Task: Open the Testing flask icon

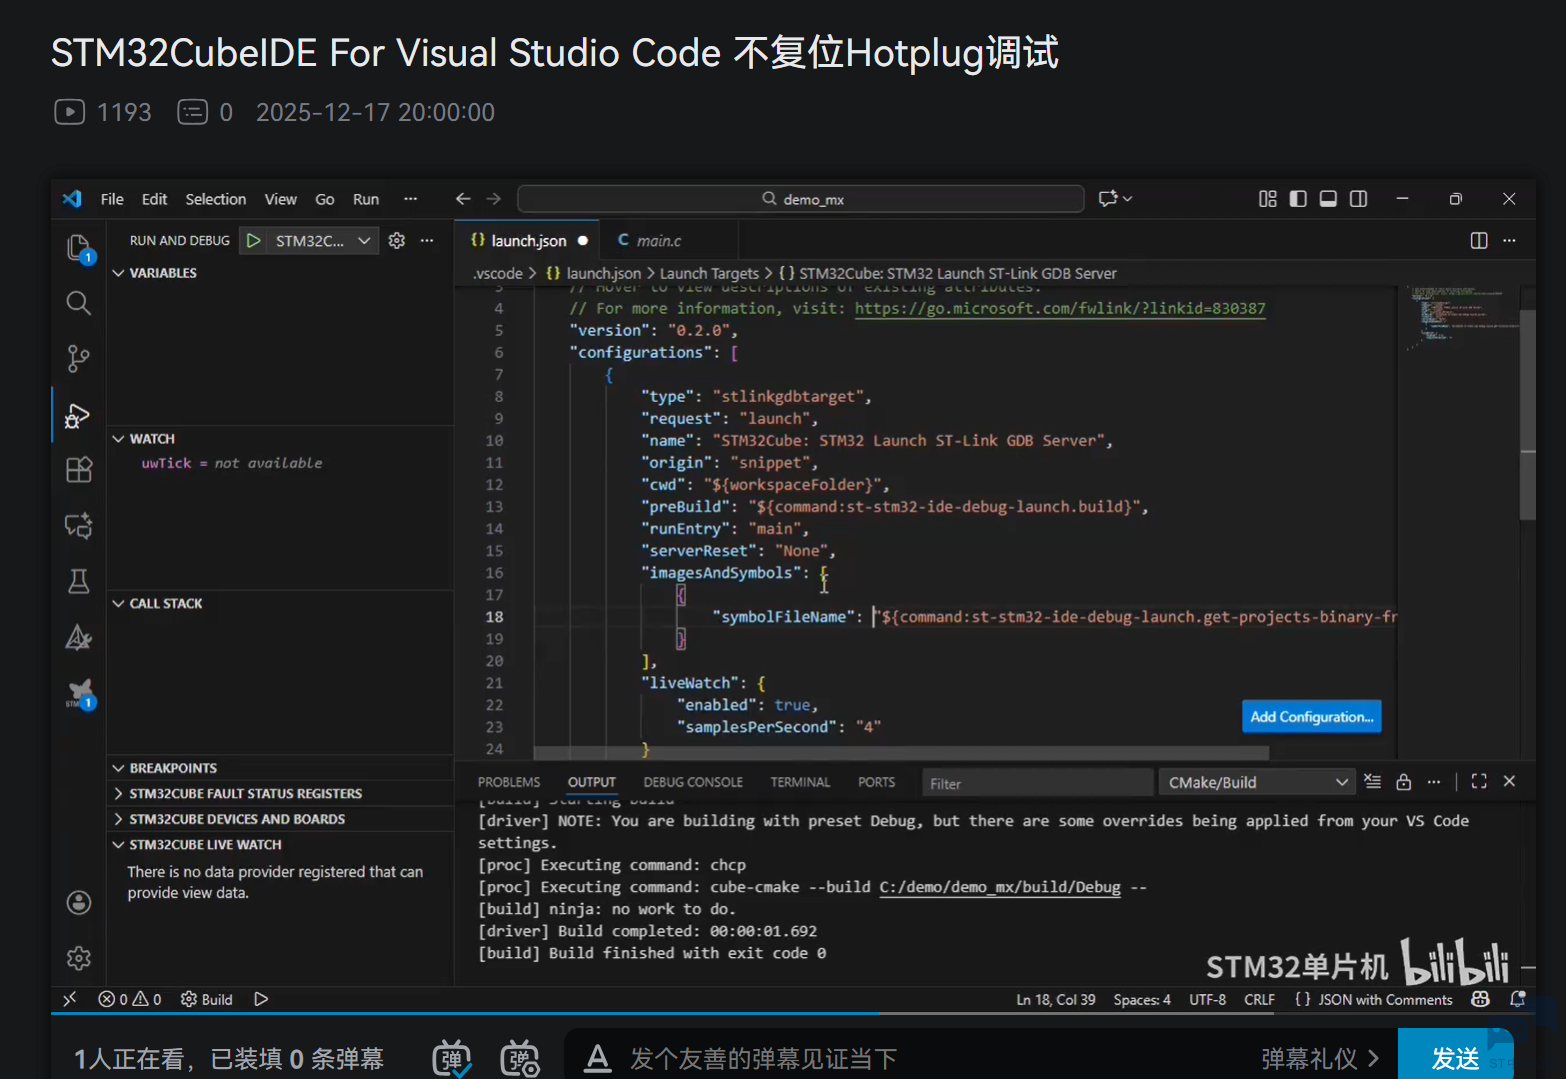Action: point(78,581)
